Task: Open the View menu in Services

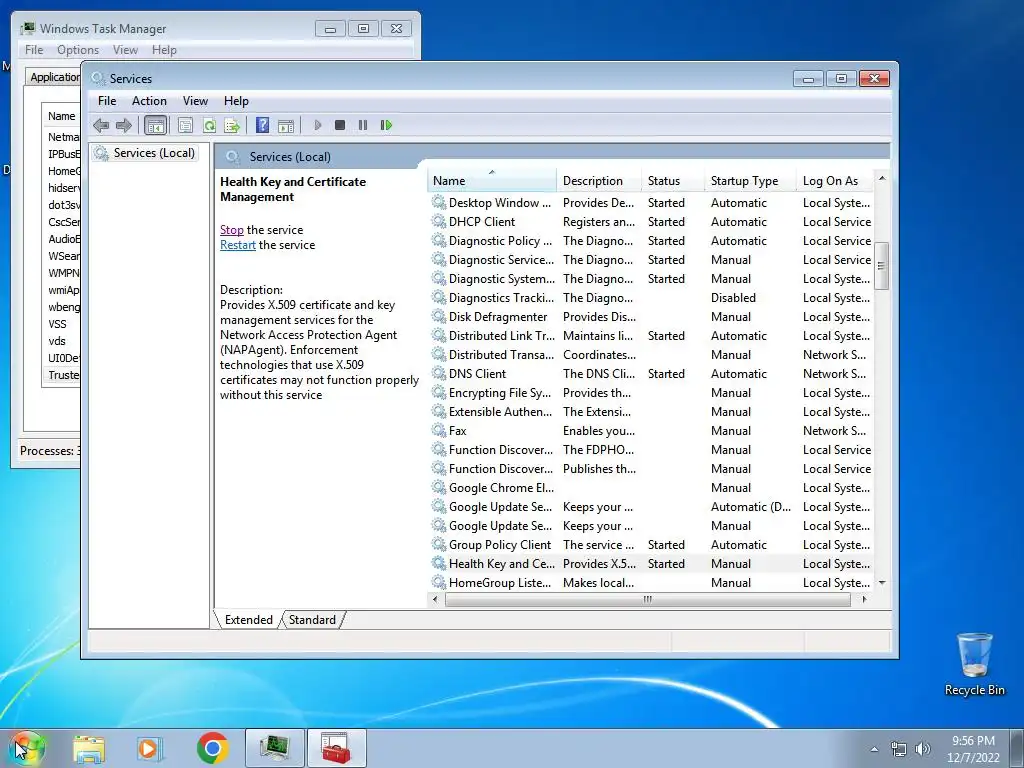Action: (x=195, y=101)
